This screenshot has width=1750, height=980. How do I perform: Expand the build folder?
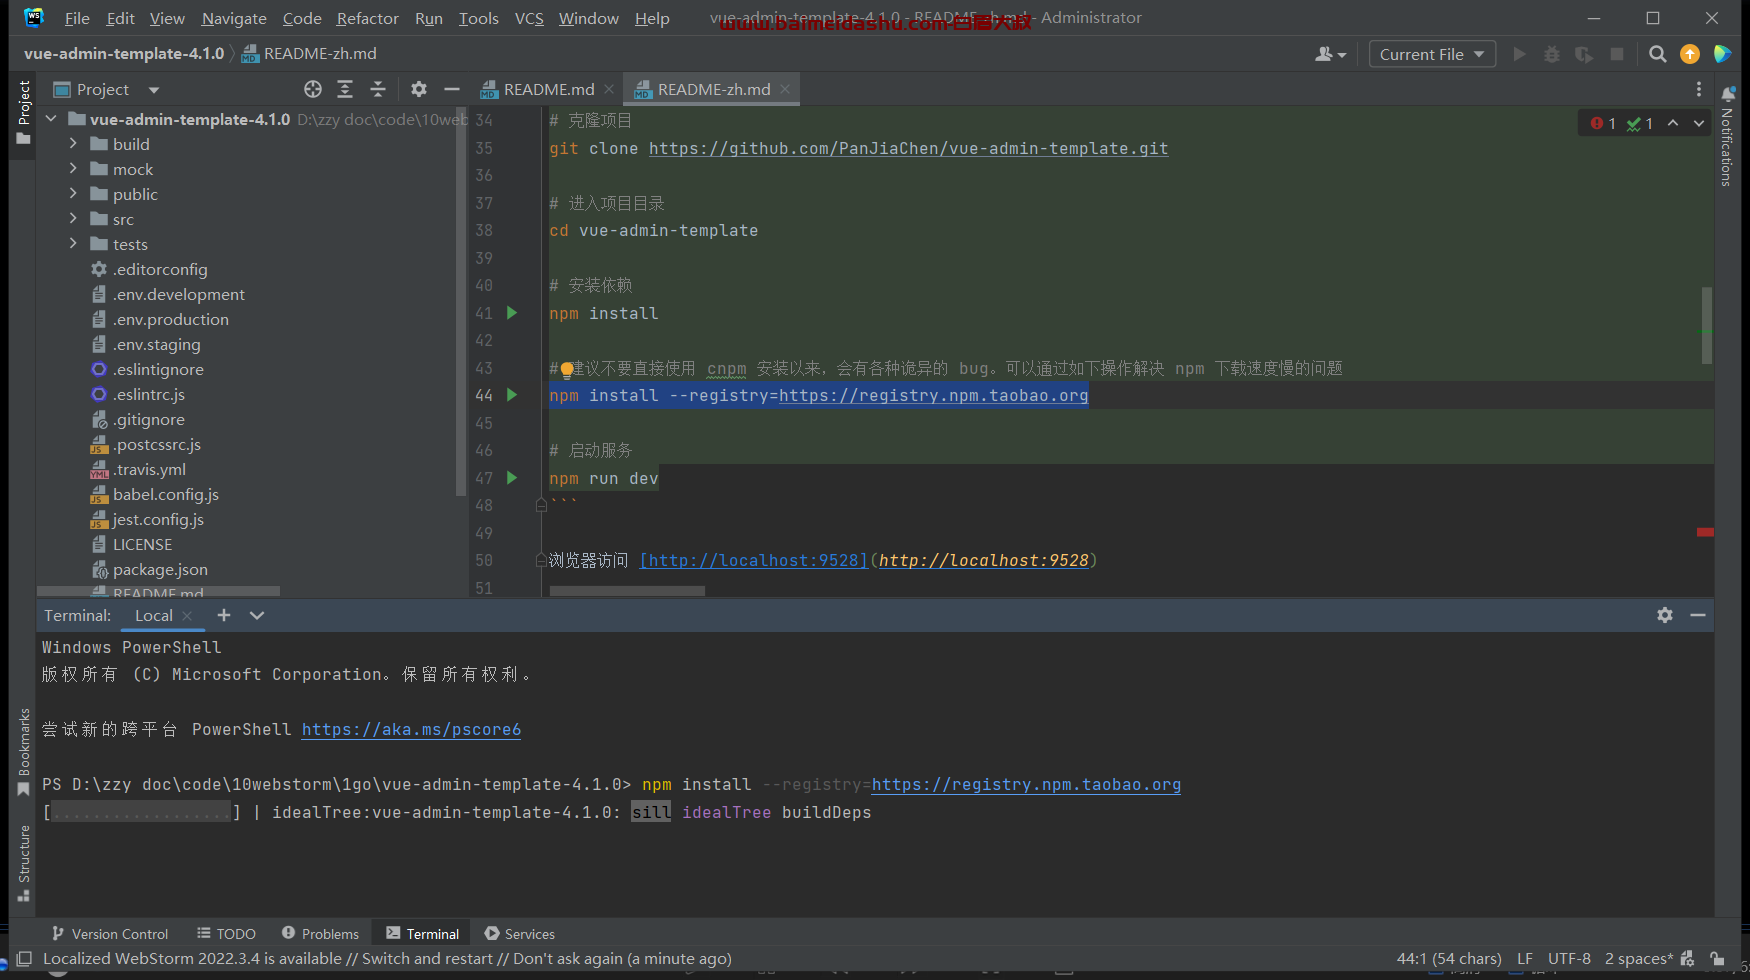click(73, 144)
